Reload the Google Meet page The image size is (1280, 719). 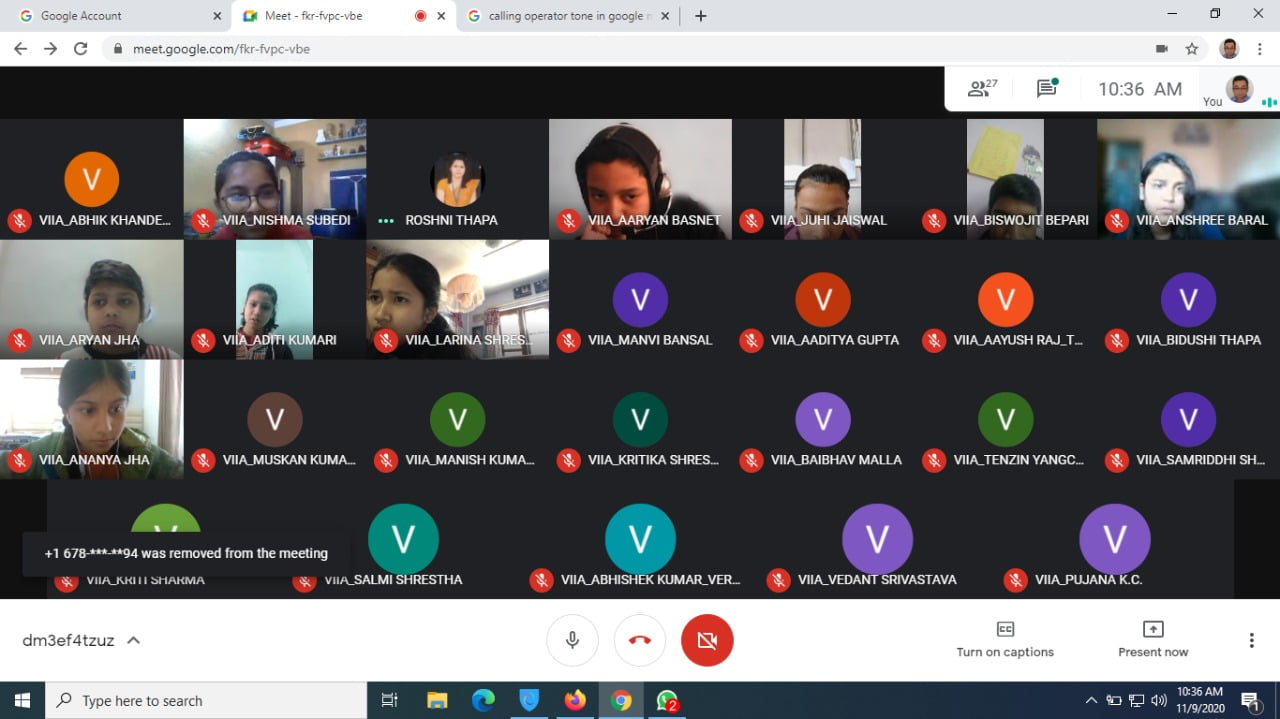(81, 48)
